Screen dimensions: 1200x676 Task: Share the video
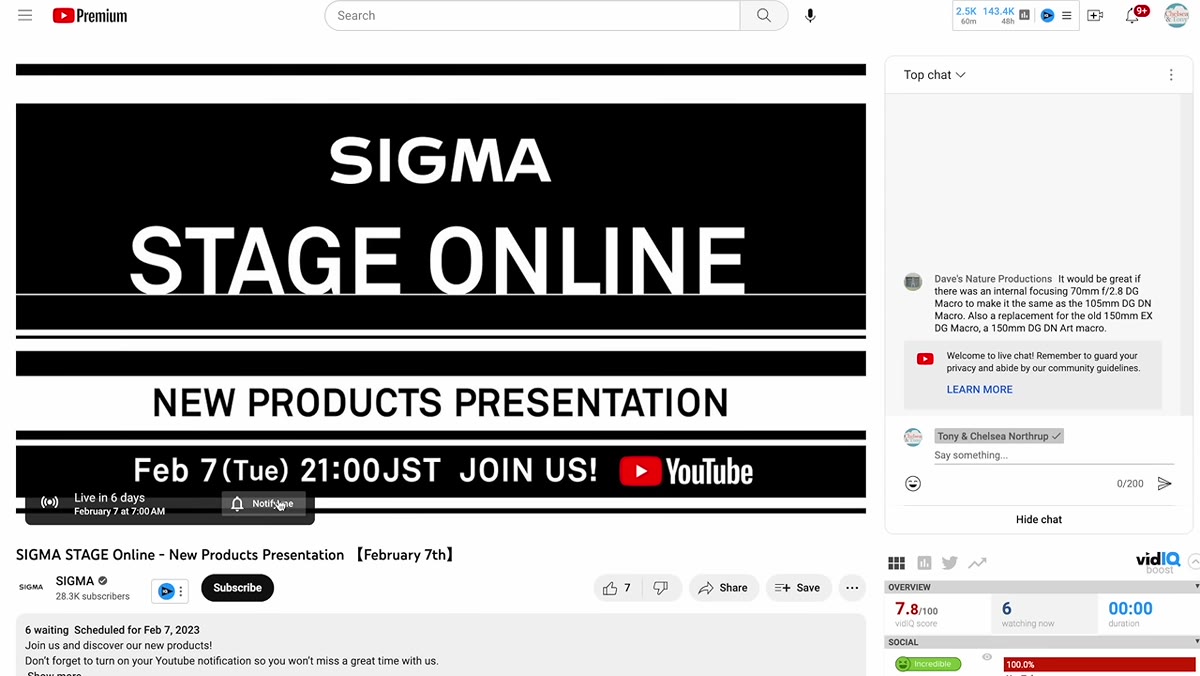point(723,588)
